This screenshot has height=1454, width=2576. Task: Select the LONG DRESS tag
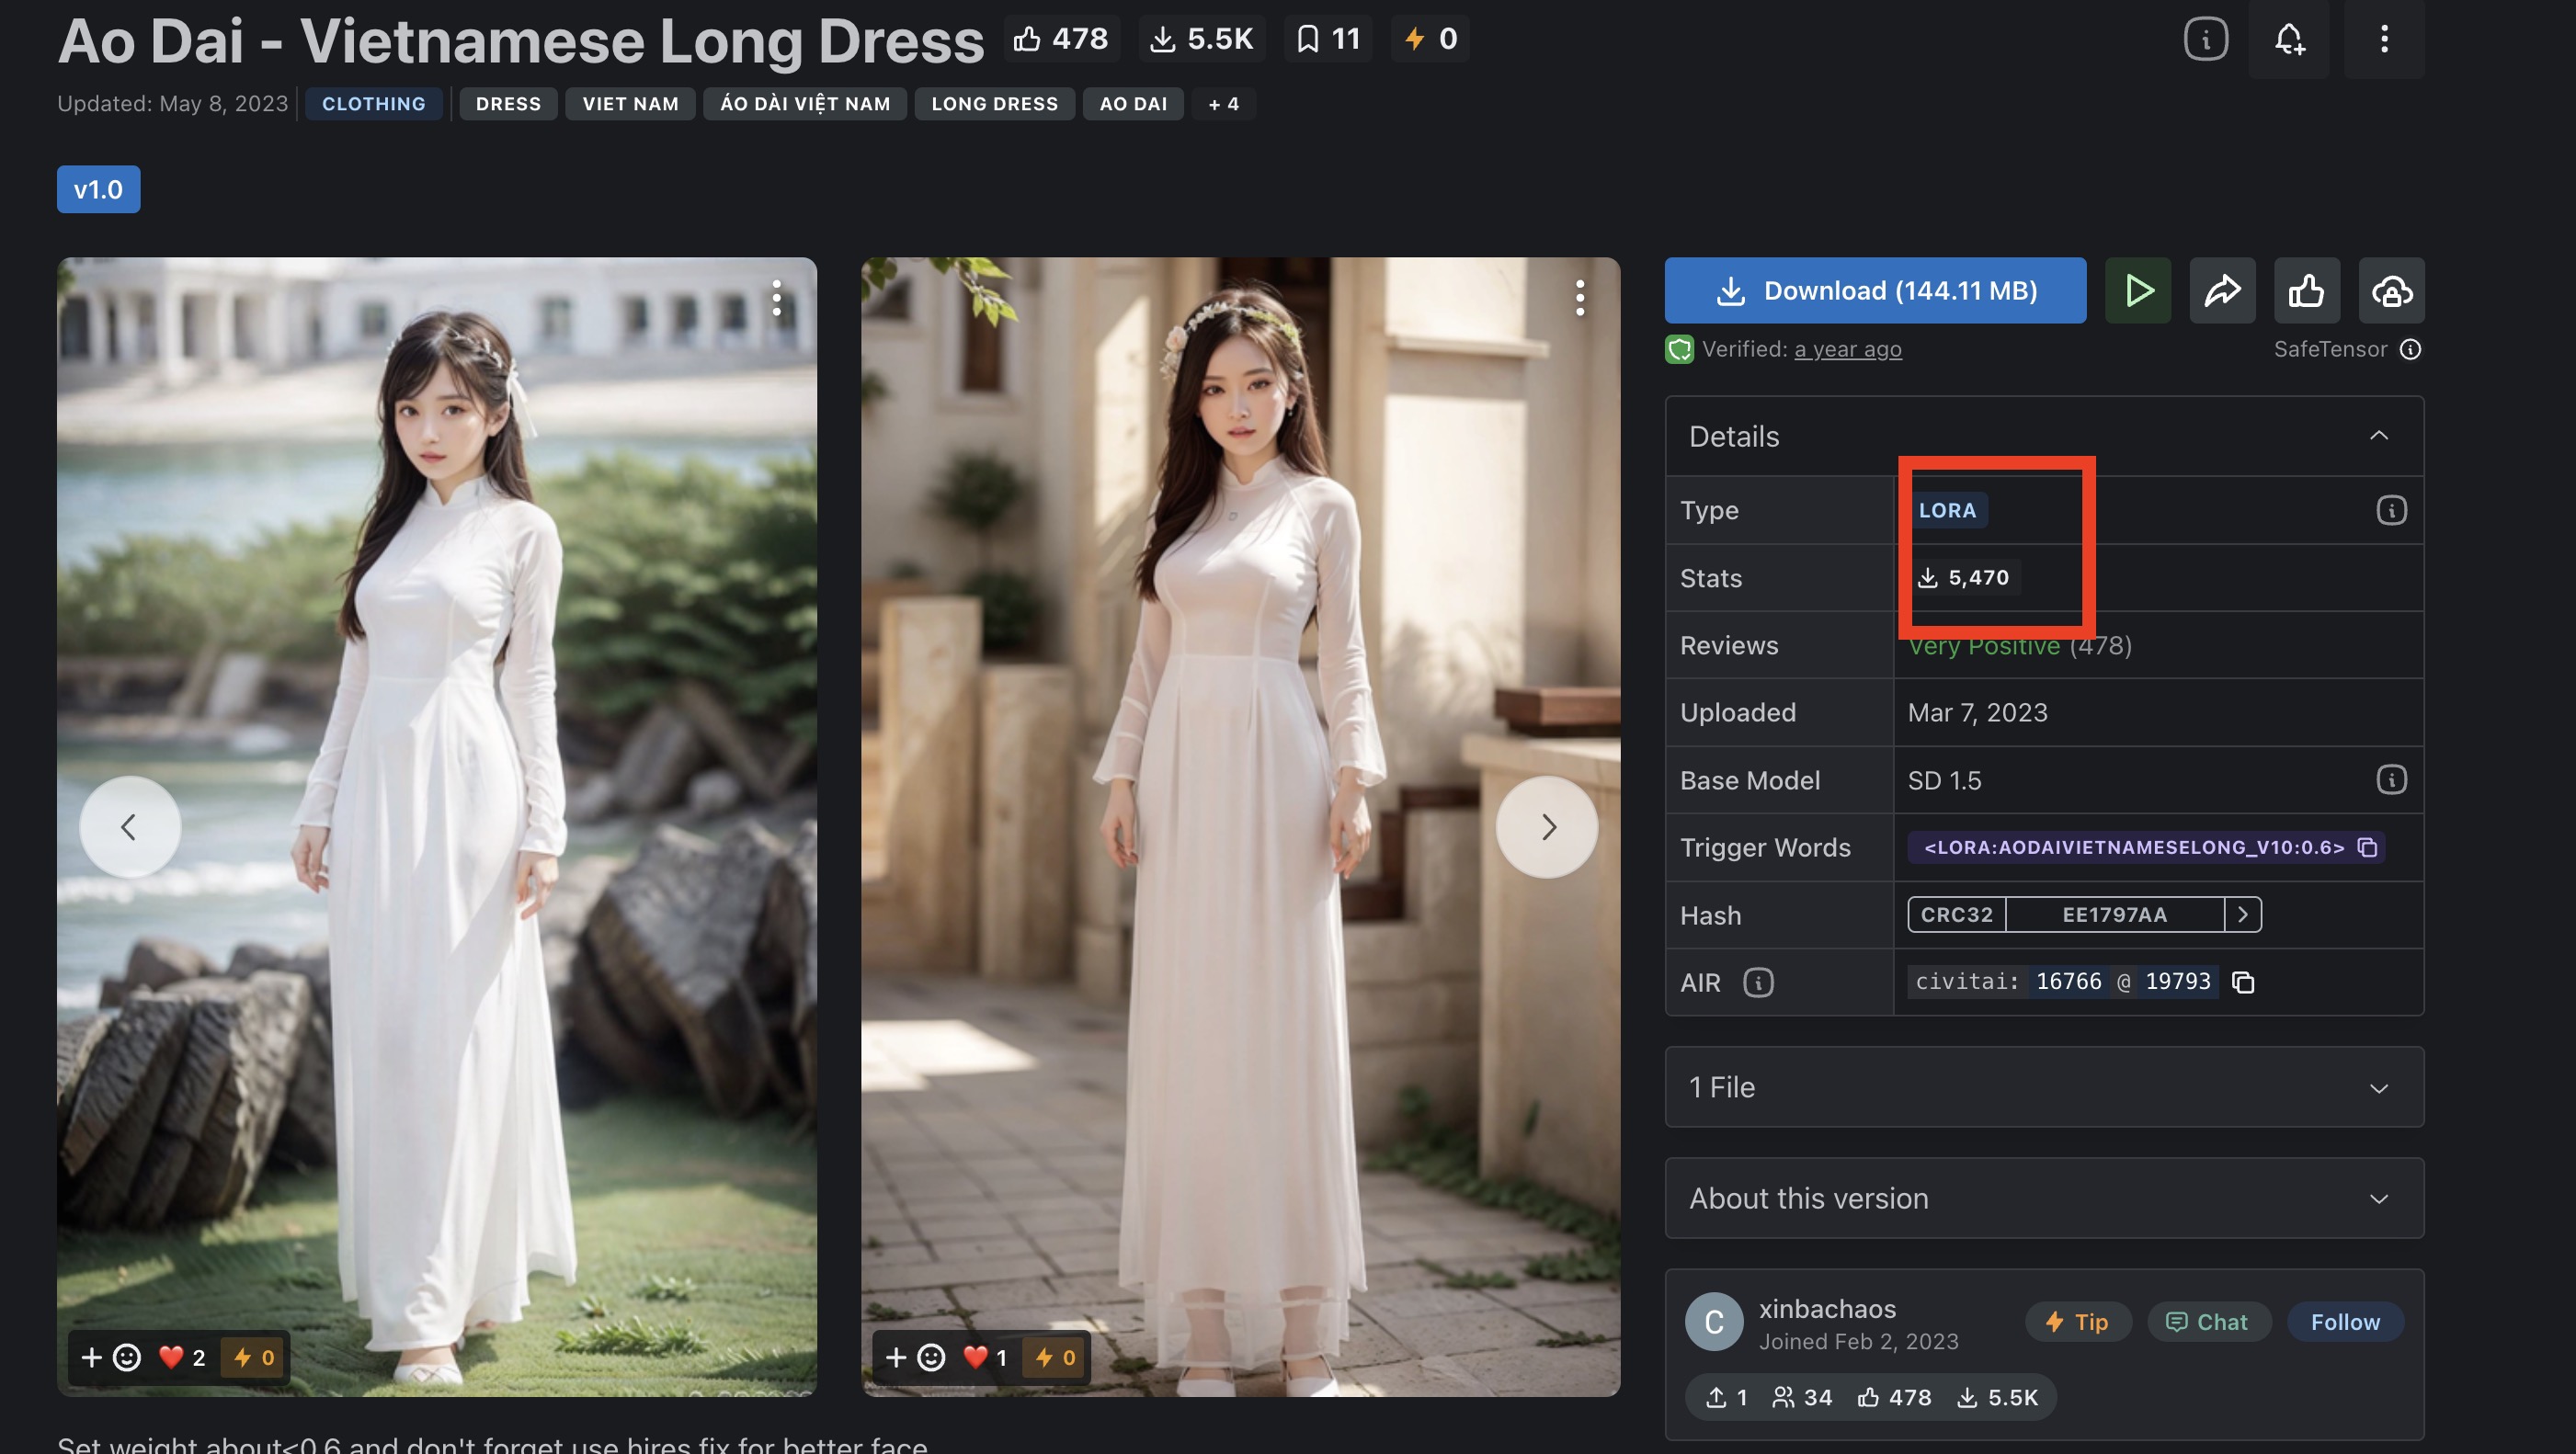coord(994,104)
